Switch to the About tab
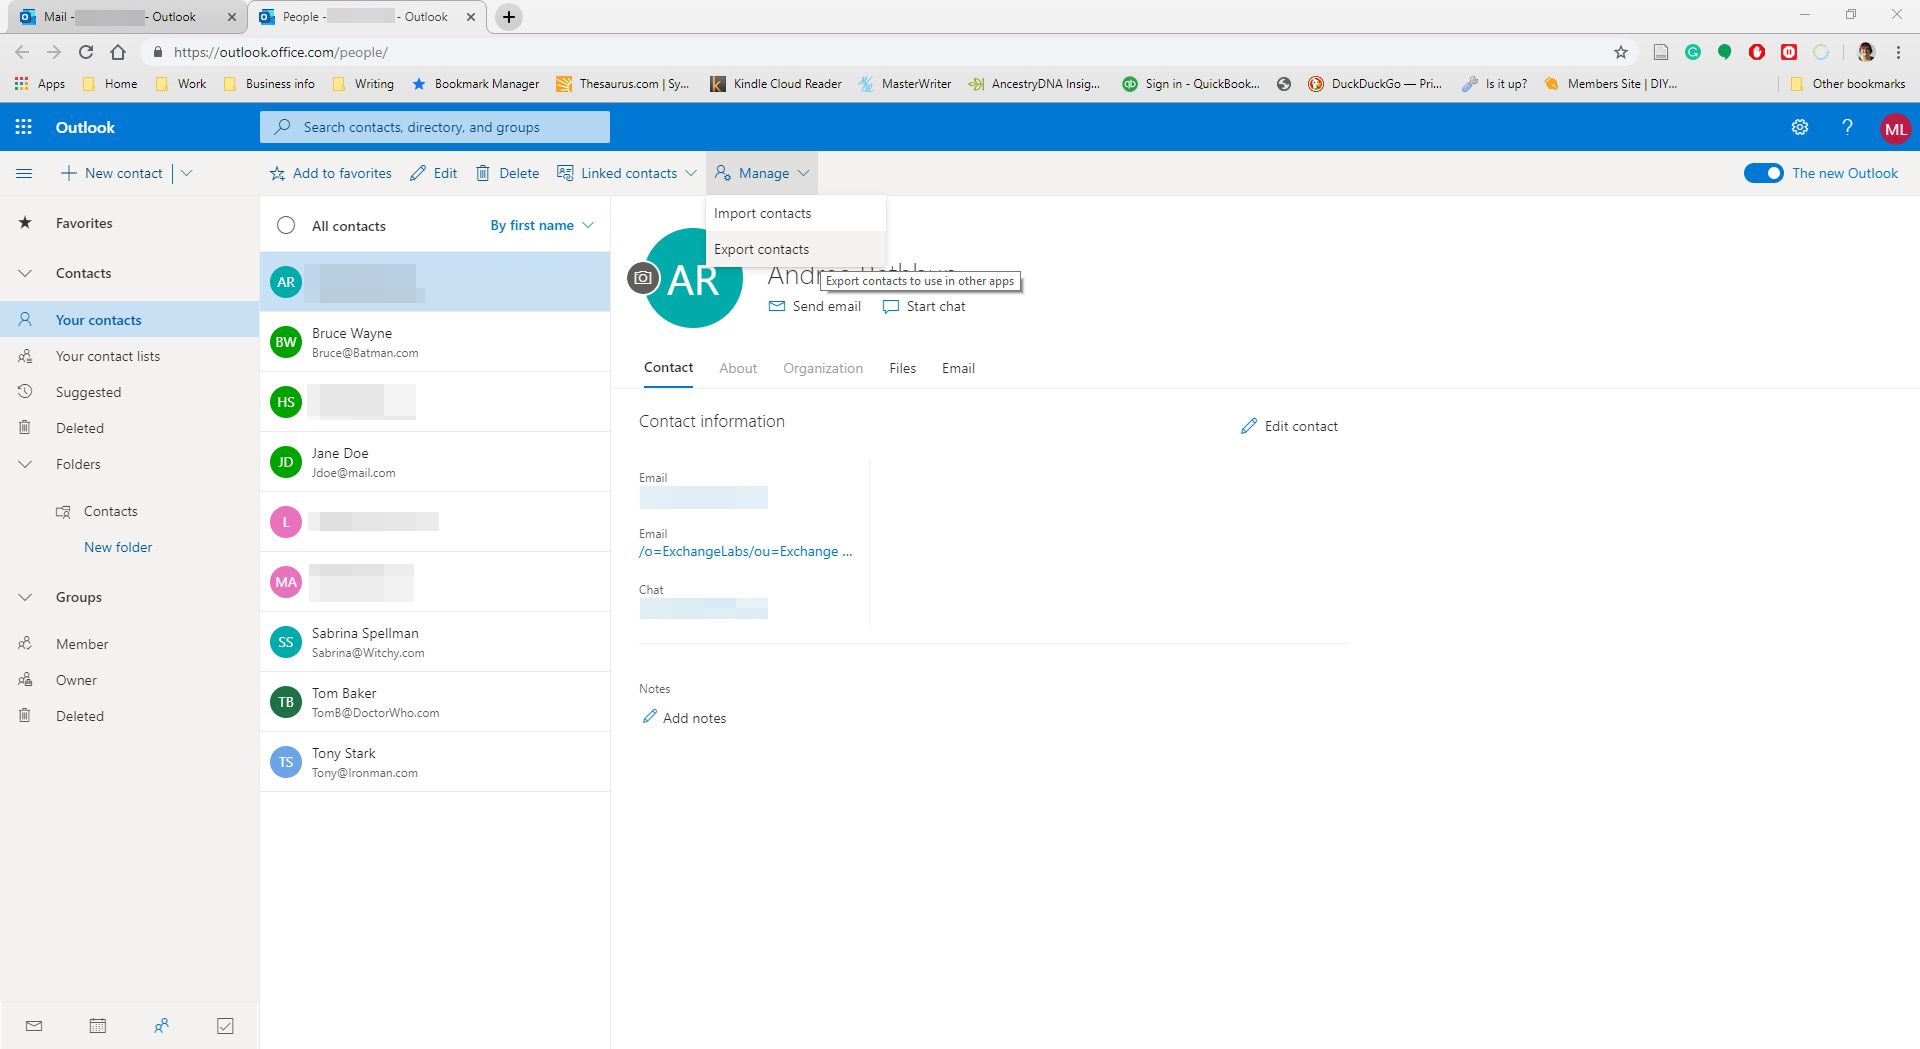 (x=738, y=368)
